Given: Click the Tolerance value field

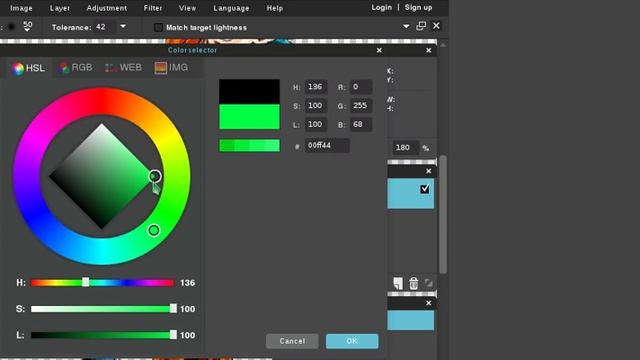Looking at the screenshot, I should 104,27.
